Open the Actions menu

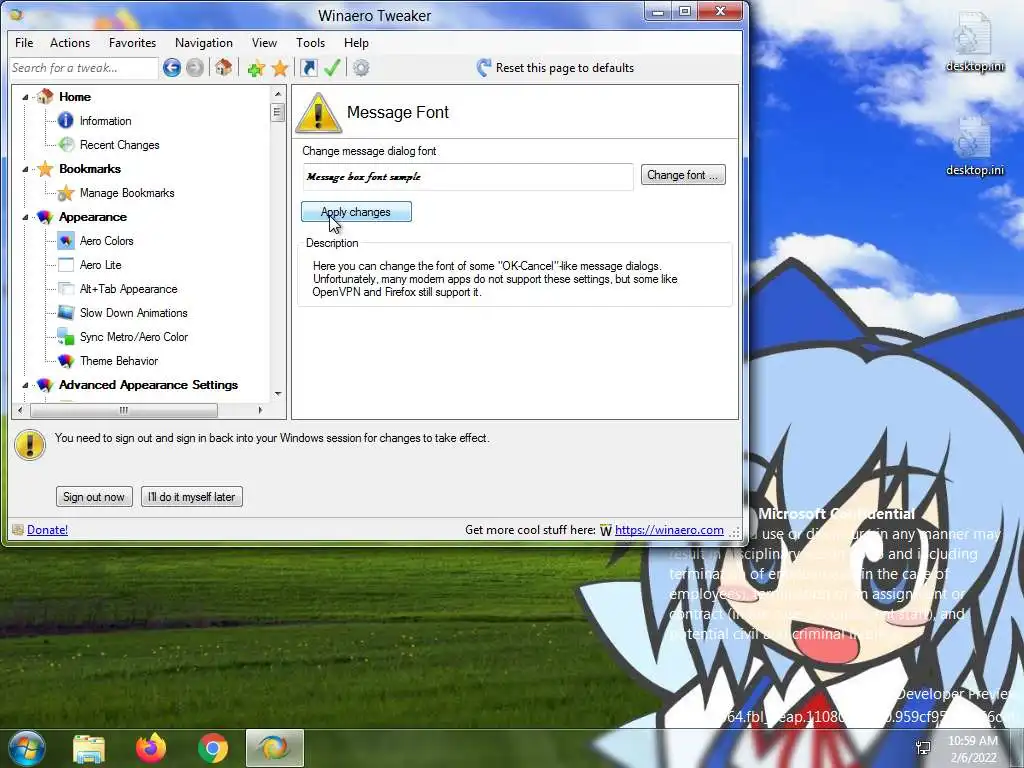pos(70,42)
